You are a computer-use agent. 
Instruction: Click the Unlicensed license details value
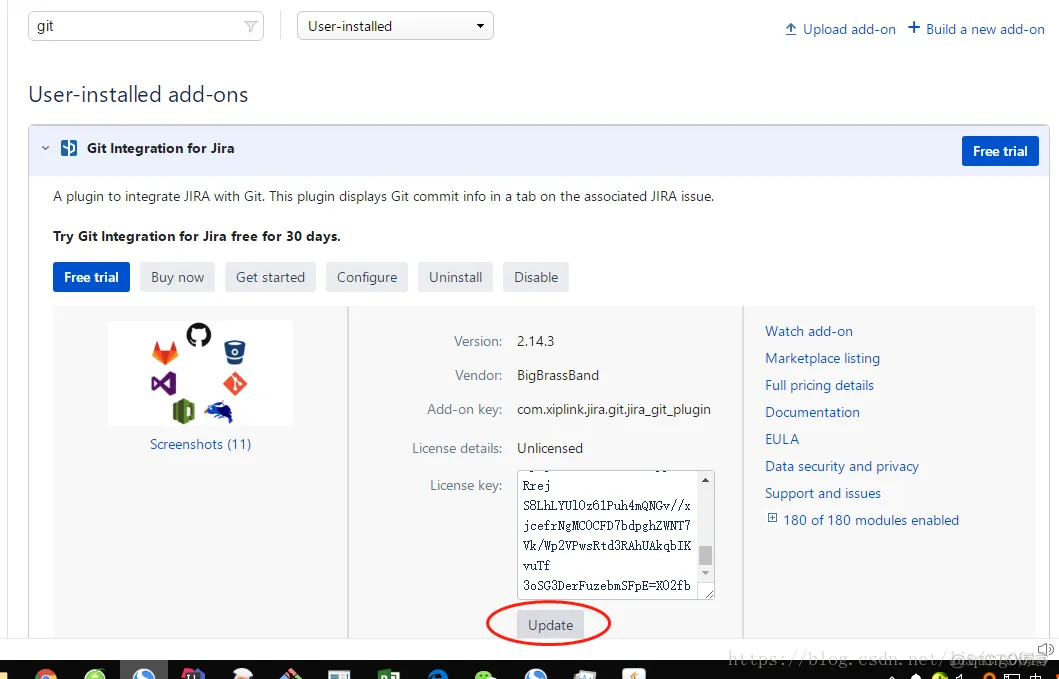tap(550, 448)
